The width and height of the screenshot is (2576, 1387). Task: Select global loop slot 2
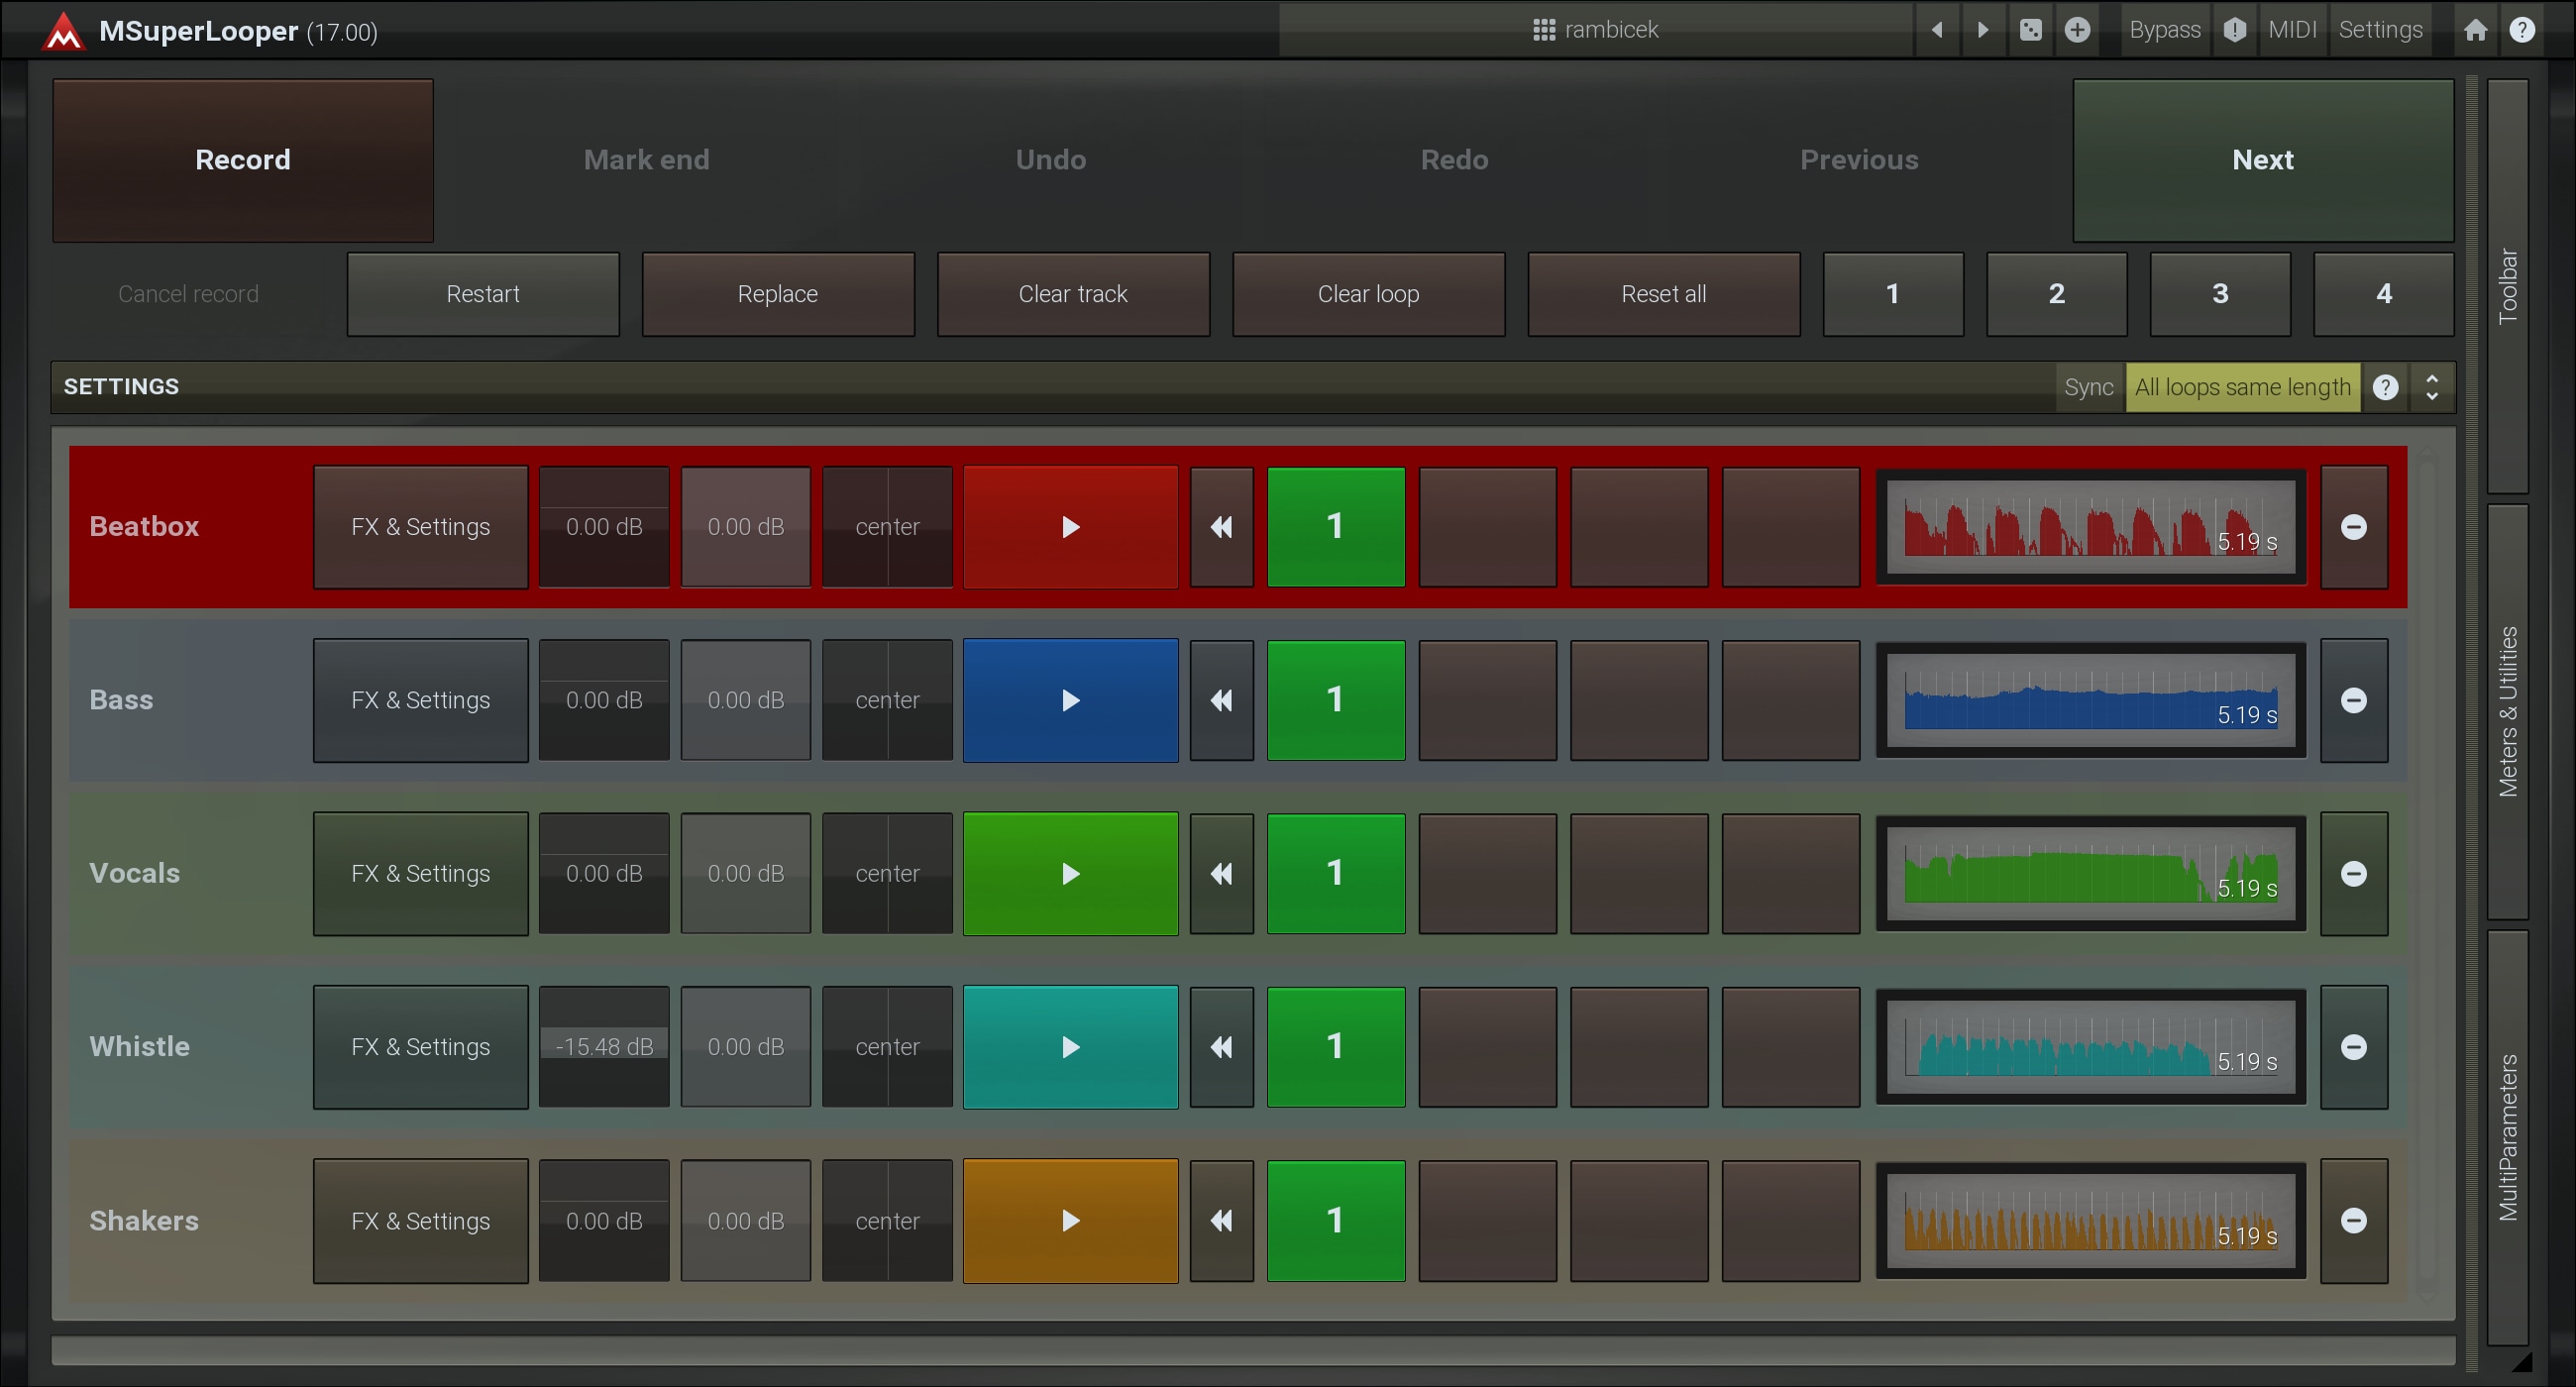coord(2056,294)
